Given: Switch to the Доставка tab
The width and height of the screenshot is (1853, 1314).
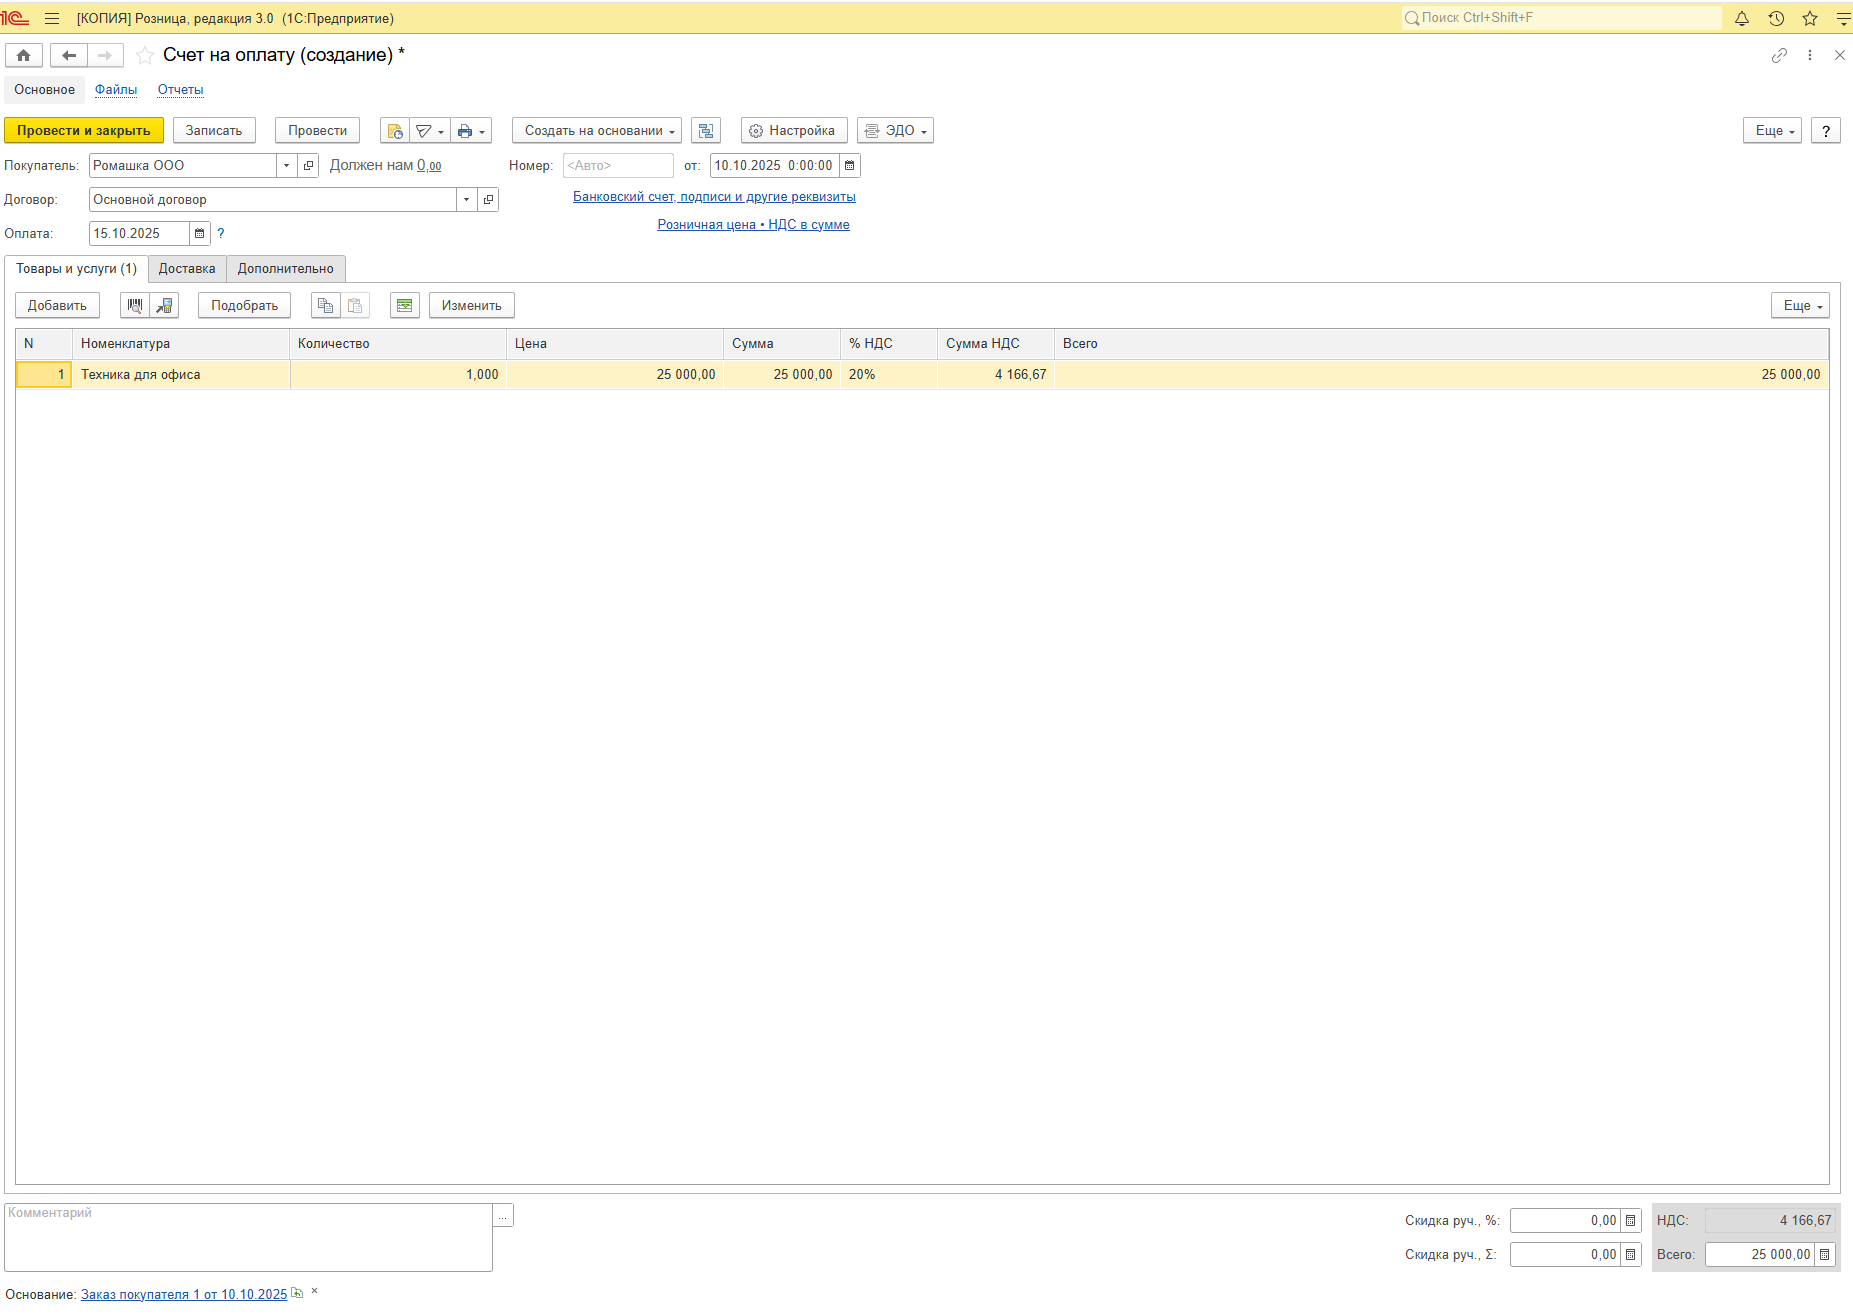Looking at the screenshot, I should click(187, 269).
